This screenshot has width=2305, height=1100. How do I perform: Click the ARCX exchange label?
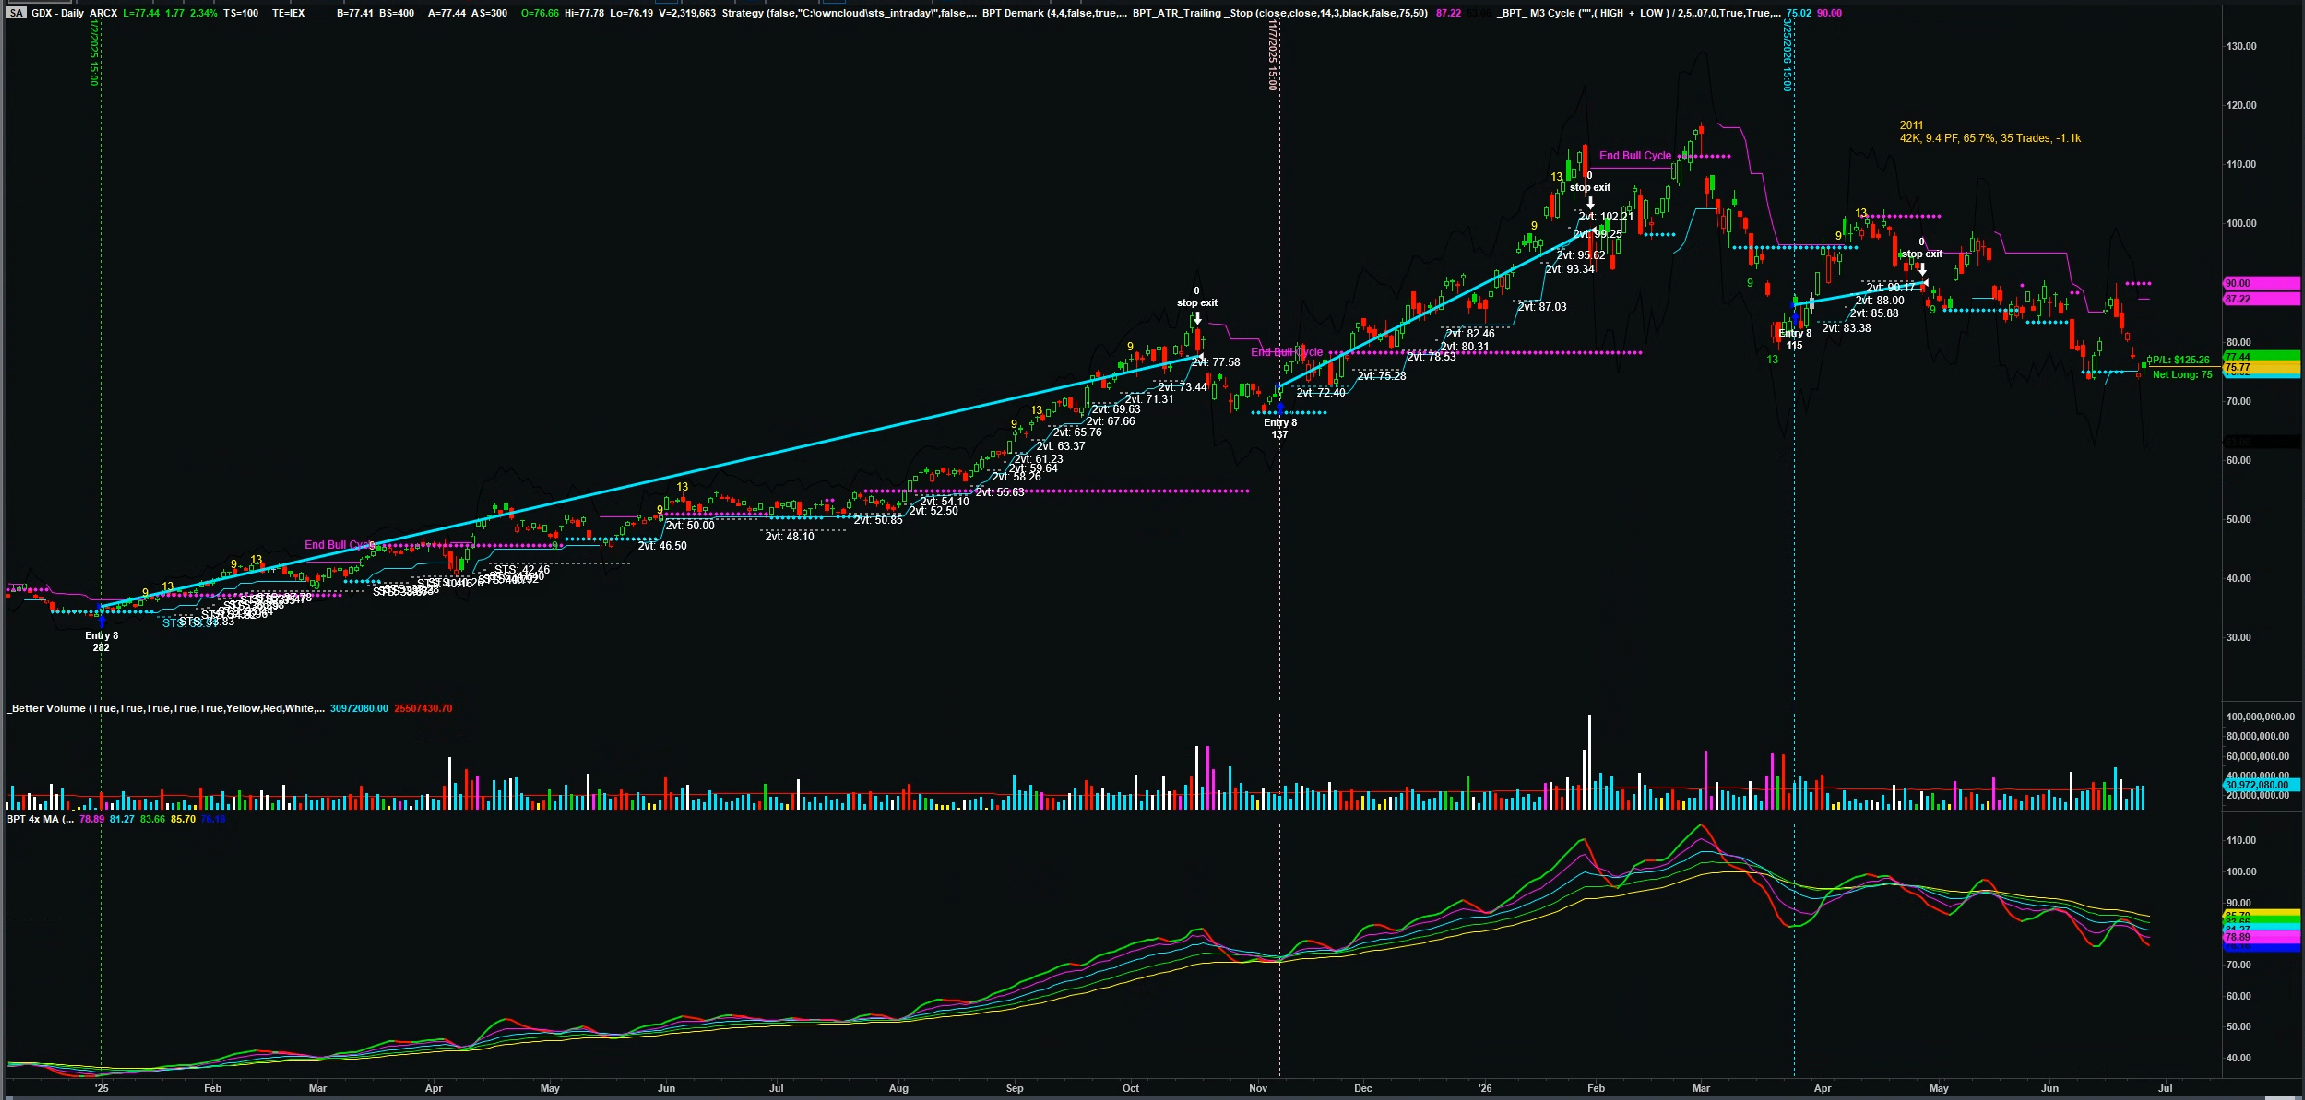click(104, 13)
